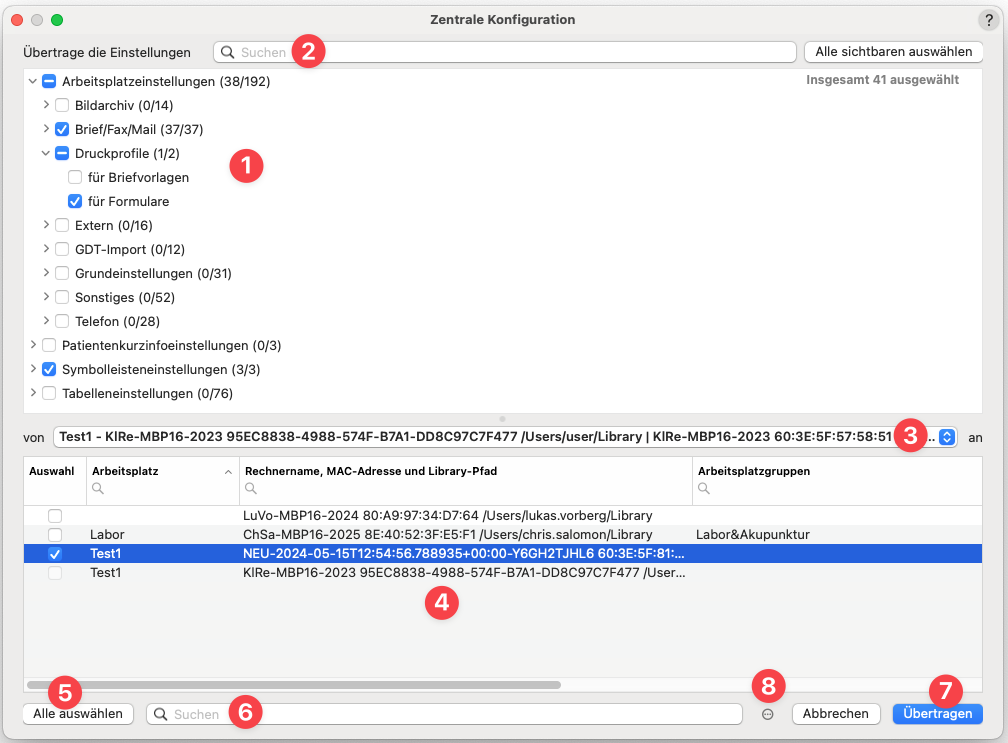Check the Tabelleneinstellungen checkbox

coord(49,393)
